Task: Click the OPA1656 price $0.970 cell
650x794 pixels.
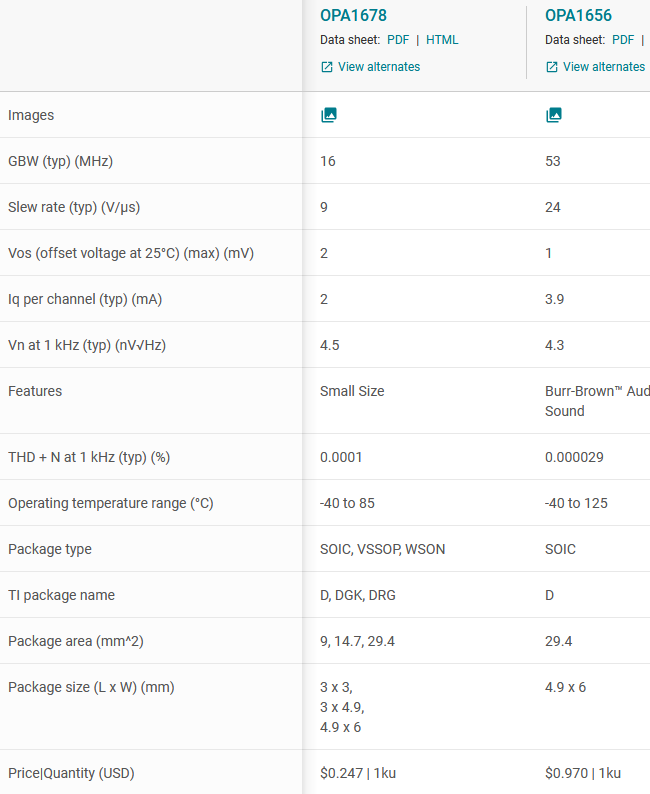Action: pyautogui.click(x=583, y=773)
